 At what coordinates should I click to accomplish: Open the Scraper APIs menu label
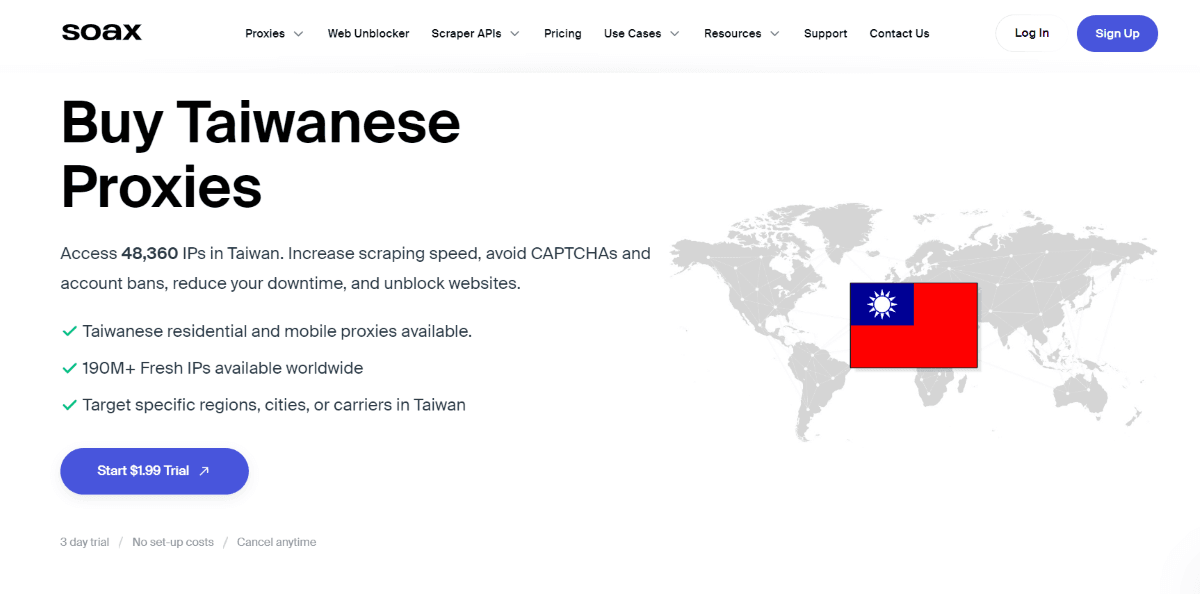pyautogui.click(x=466, y=34)
